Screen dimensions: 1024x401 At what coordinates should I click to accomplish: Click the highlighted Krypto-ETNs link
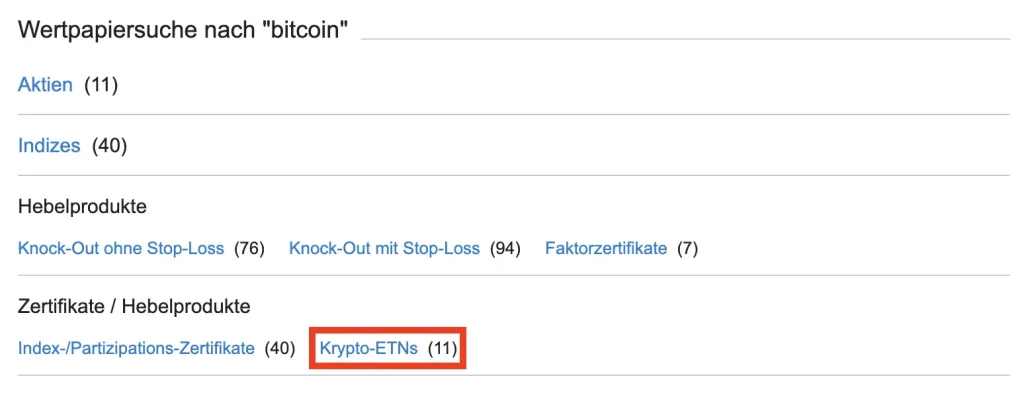367,349
